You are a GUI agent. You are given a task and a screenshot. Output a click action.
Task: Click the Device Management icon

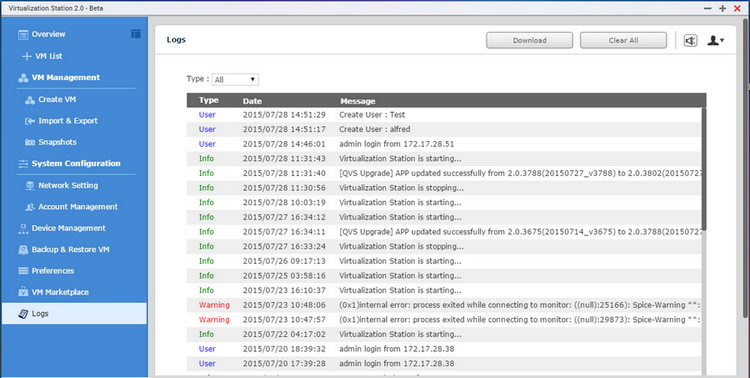click(x=23, y=228)
